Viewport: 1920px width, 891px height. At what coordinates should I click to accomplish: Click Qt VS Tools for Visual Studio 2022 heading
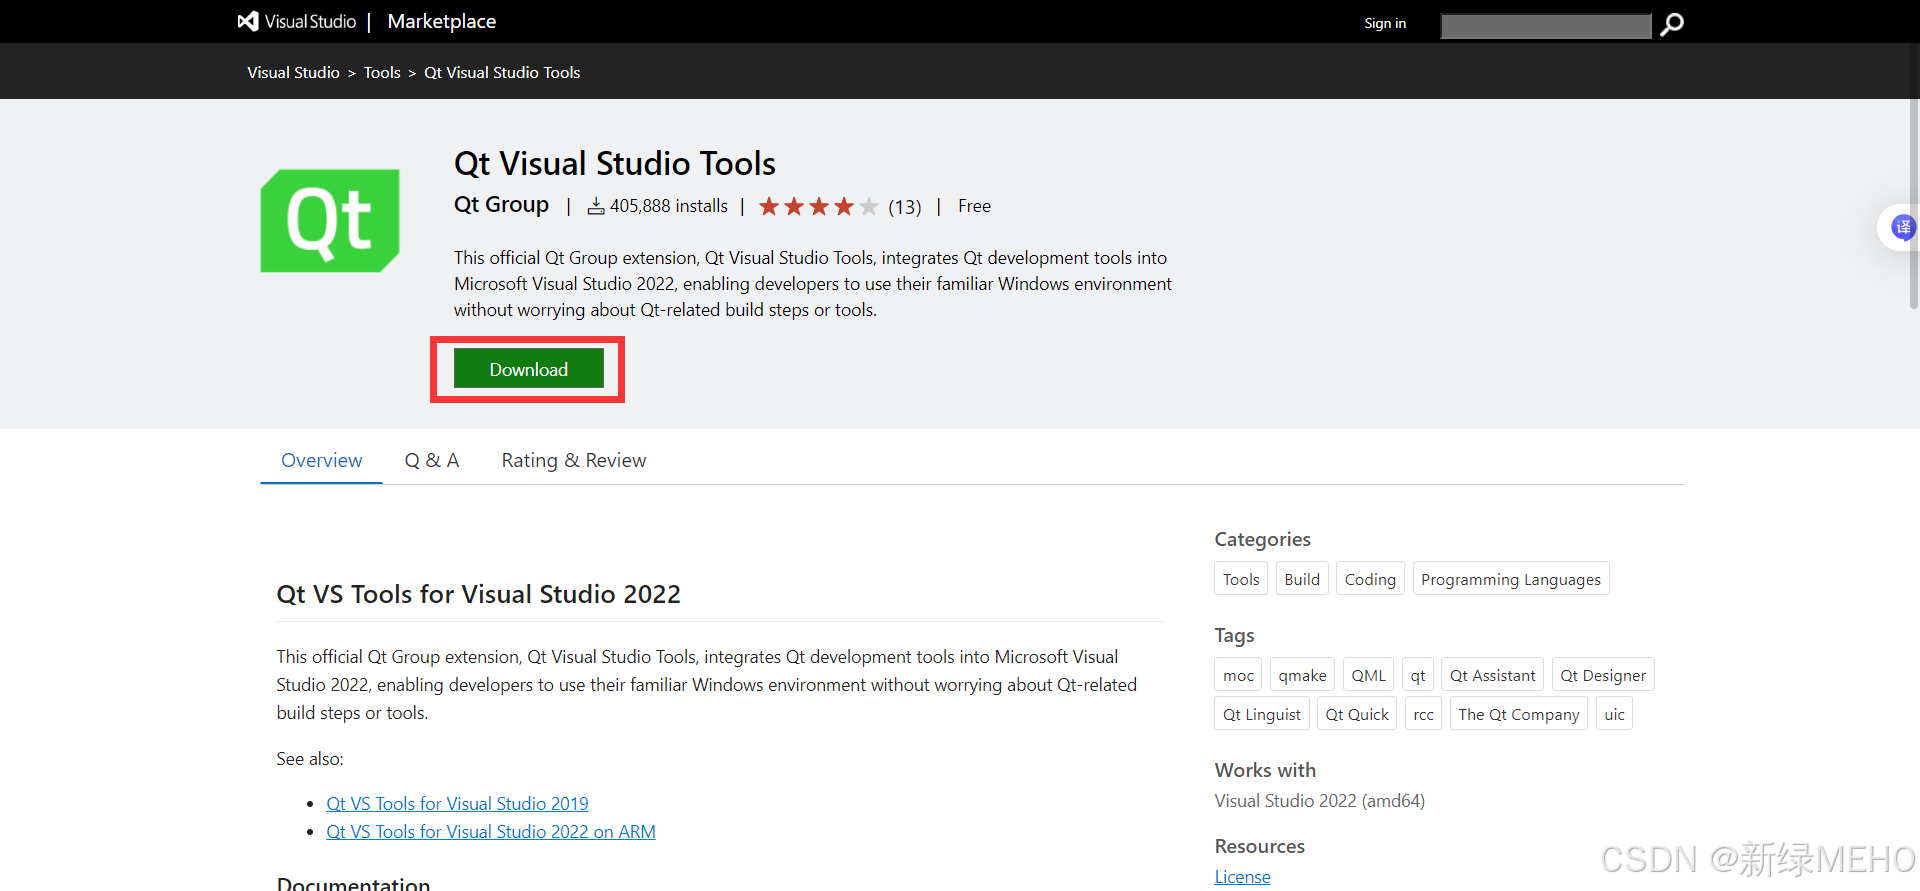tap(478, 594)
